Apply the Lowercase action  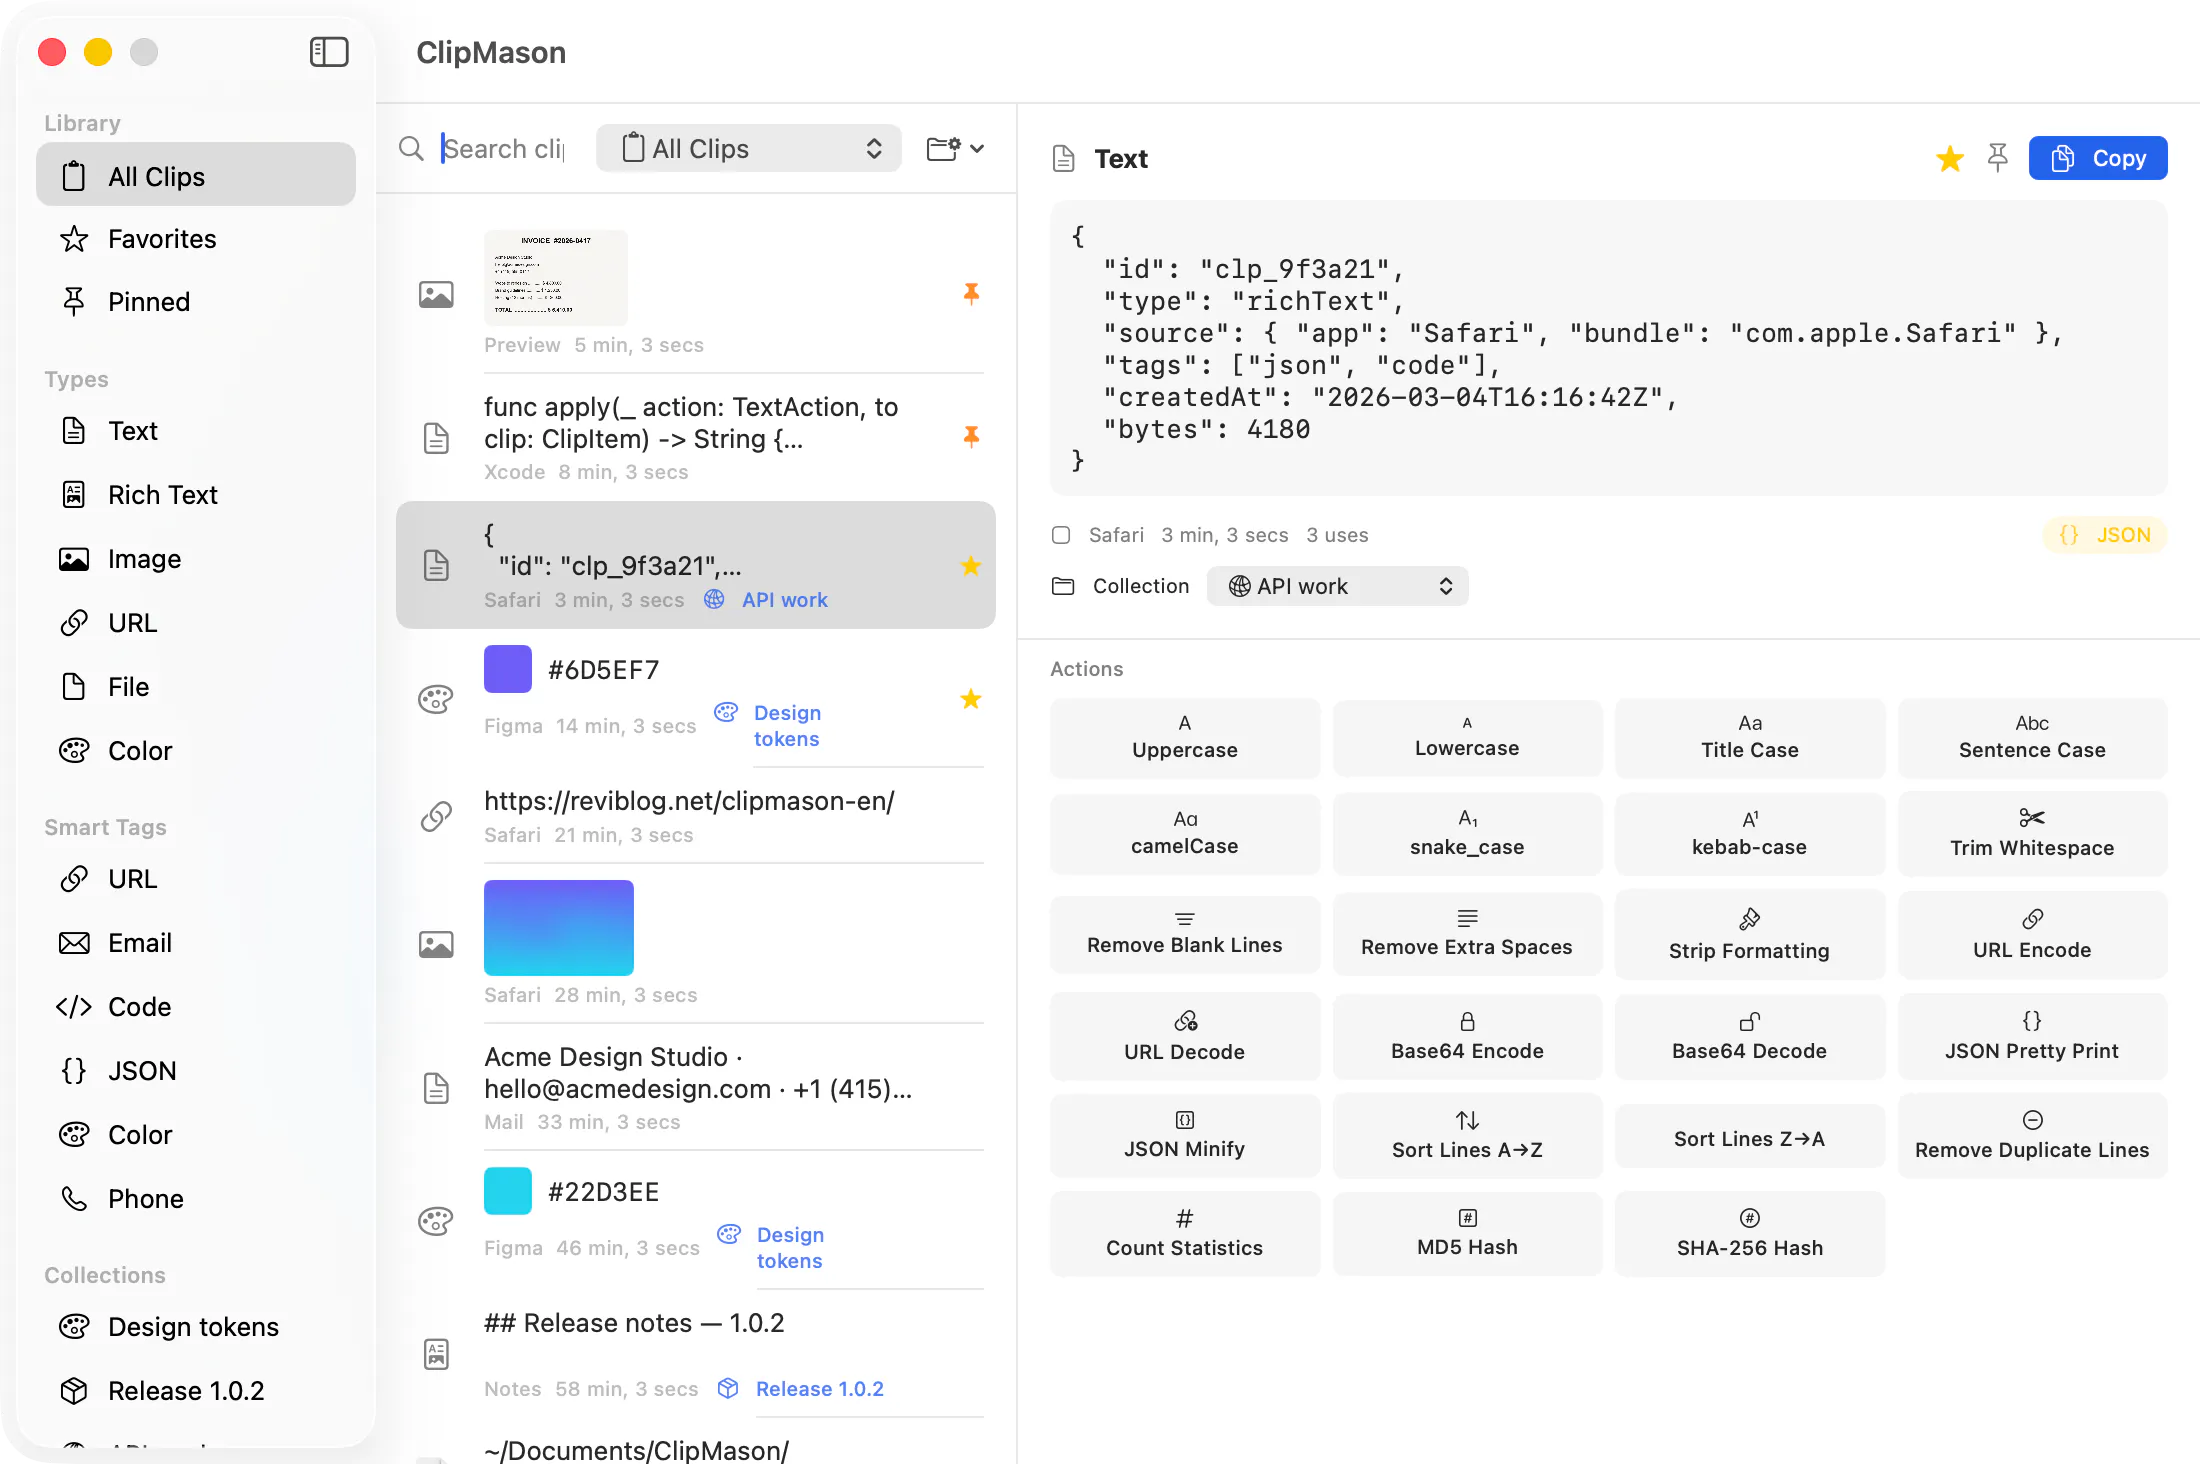tap(1467, 738)
